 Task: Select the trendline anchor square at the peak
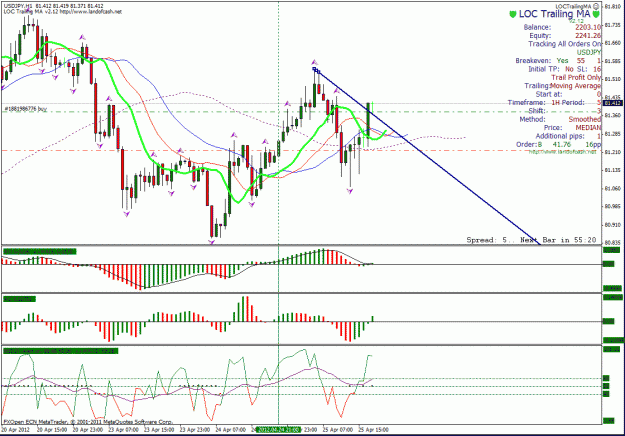tap(314, 69)
